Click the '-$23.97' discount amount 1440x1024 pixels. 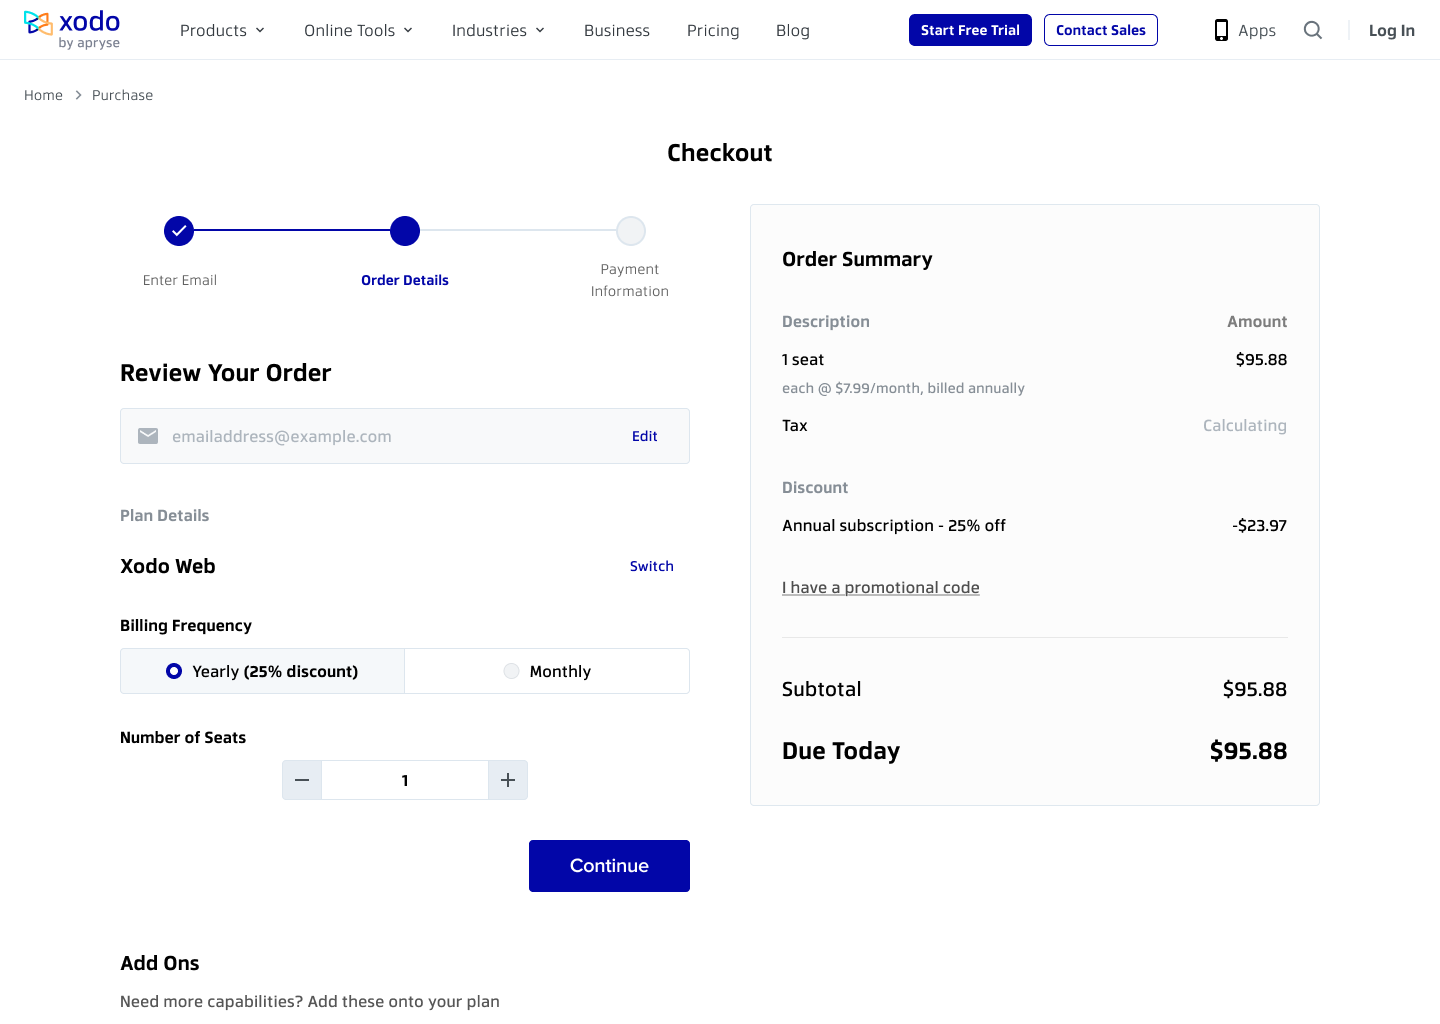[x=1260, y=525]
